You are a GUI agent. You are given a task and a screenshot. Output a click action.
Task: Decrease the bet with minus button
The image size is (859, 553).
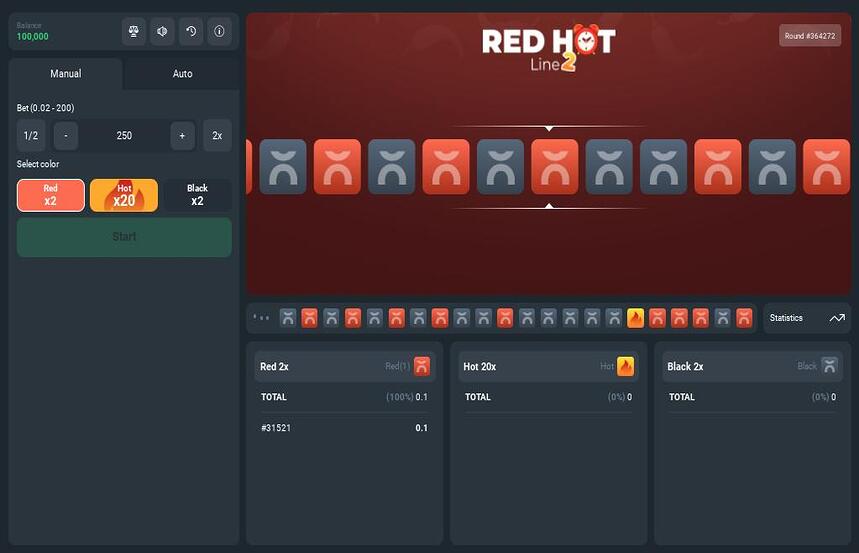point(66,135)
